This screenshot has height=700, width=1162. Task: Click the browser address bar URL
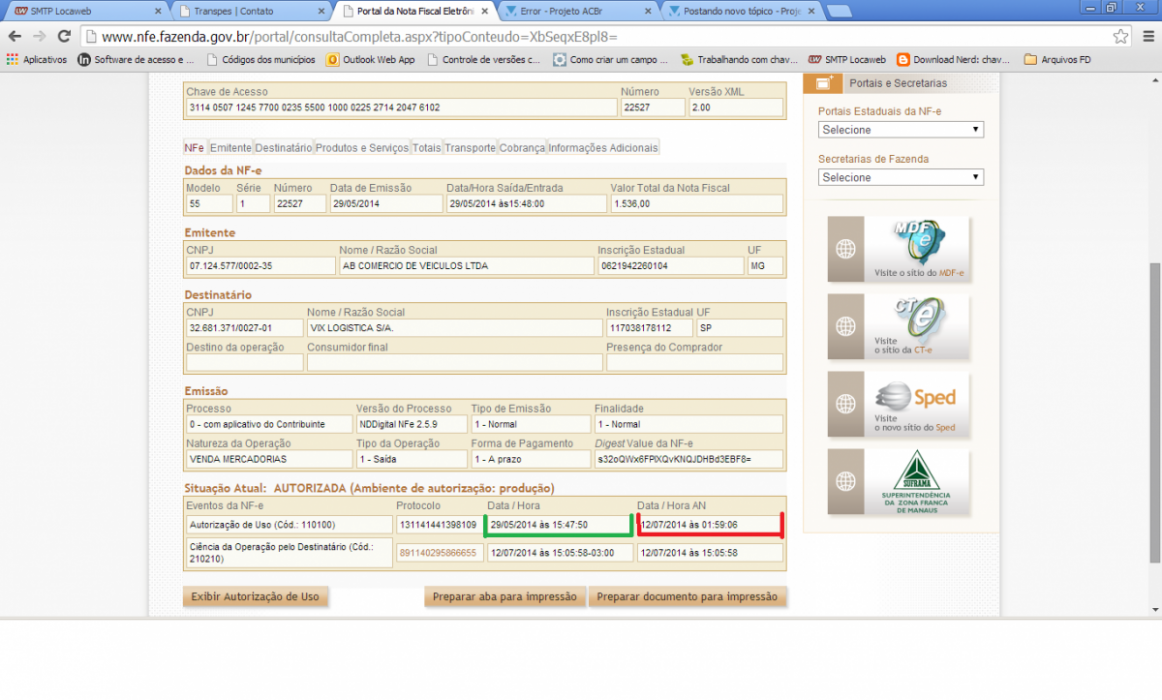359,36
